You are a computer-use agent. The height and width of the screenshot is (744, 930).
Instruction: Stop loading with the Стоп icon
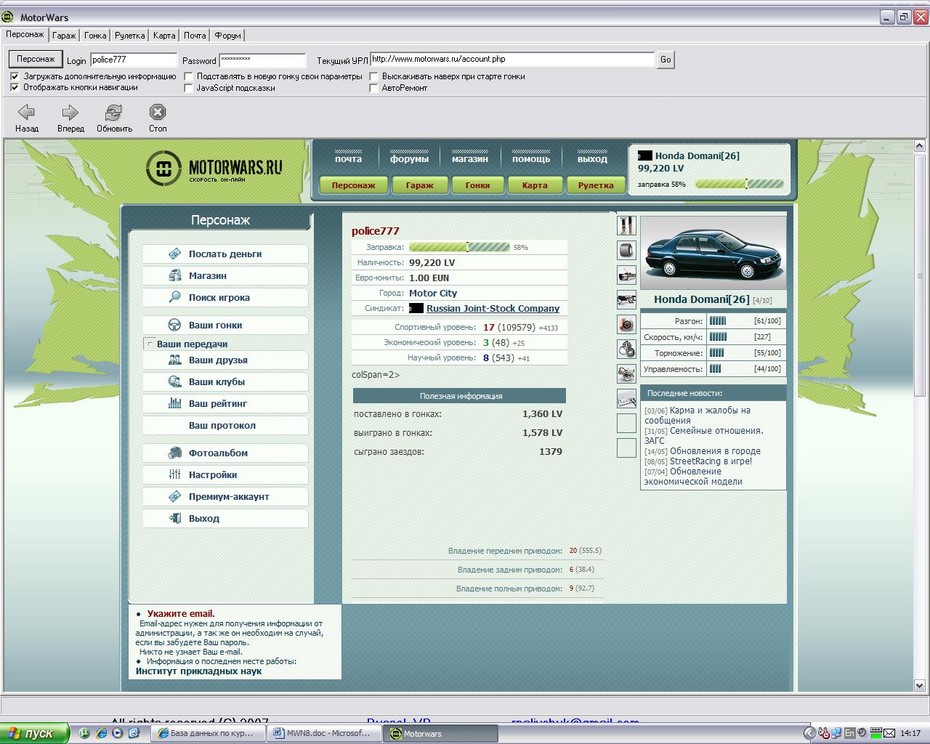[157, 118]
